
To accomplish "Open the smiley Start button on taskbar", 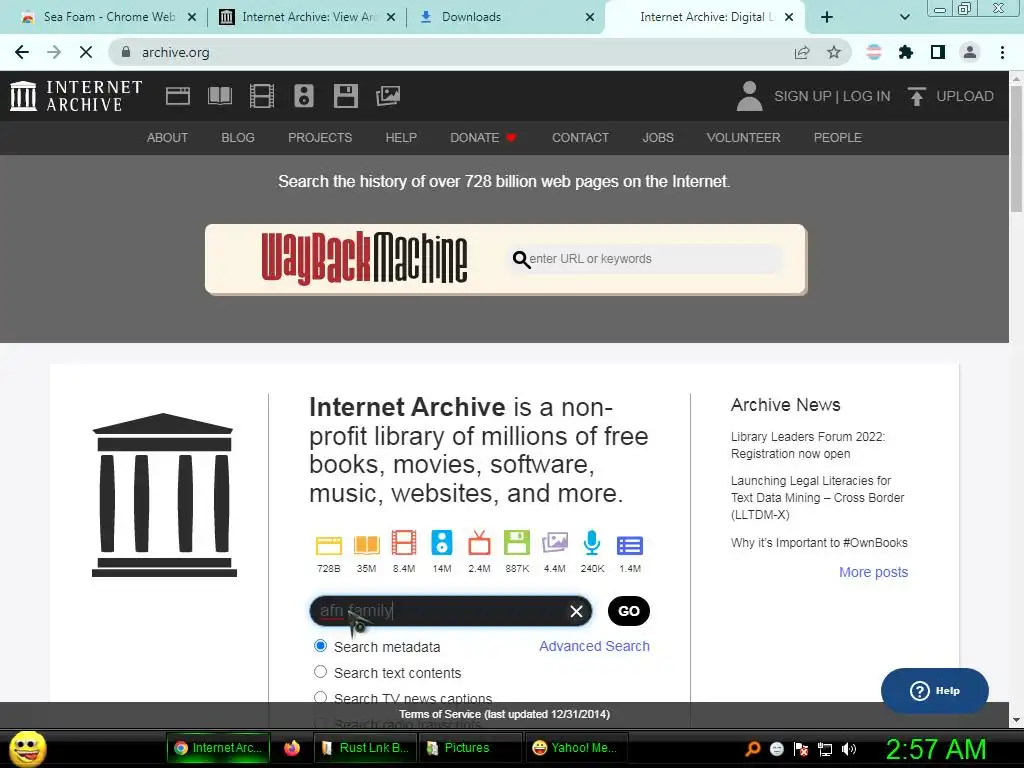I will [27, 748].
